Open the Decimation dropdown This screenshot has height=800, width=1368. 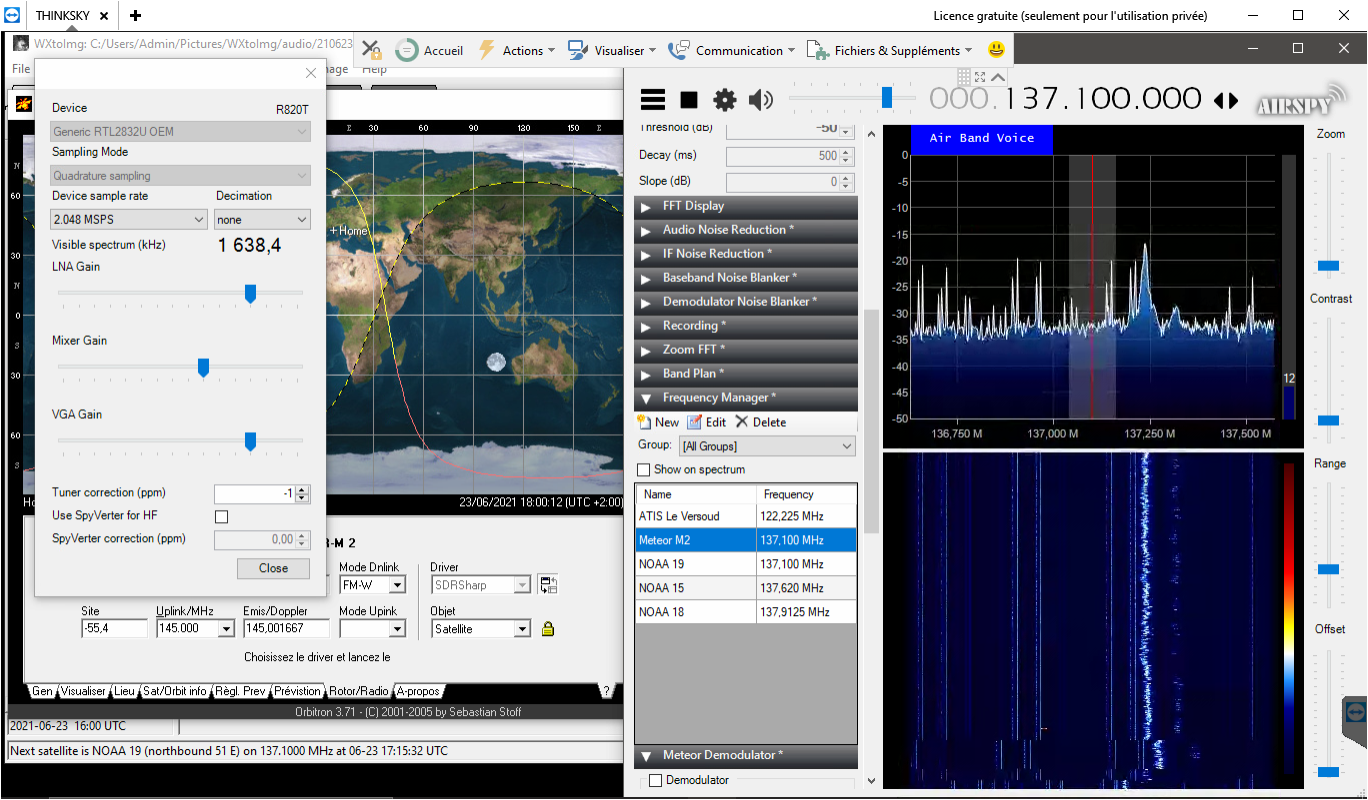coord(262,219)
